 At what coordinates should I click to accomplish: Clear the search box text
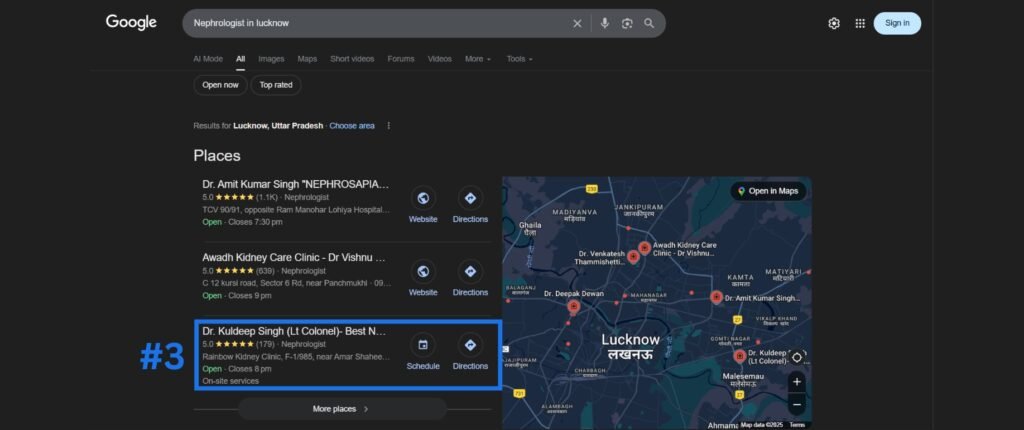point(577,23)
